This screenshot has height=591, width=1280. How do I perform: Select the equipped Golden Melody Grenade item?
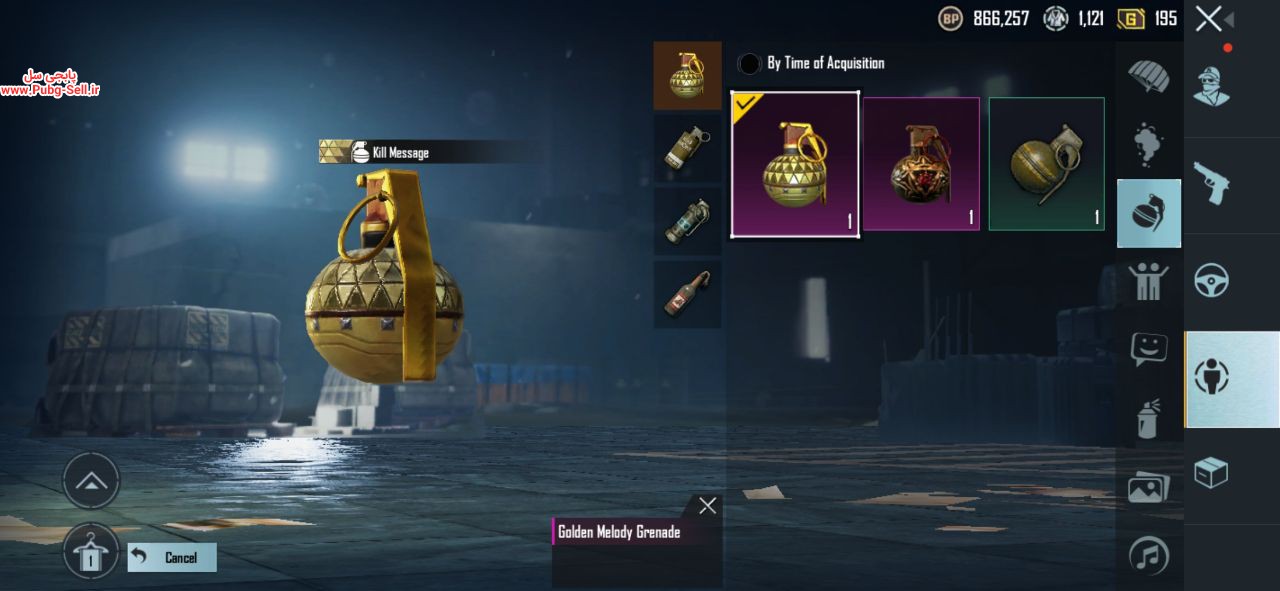pos(795,165)
